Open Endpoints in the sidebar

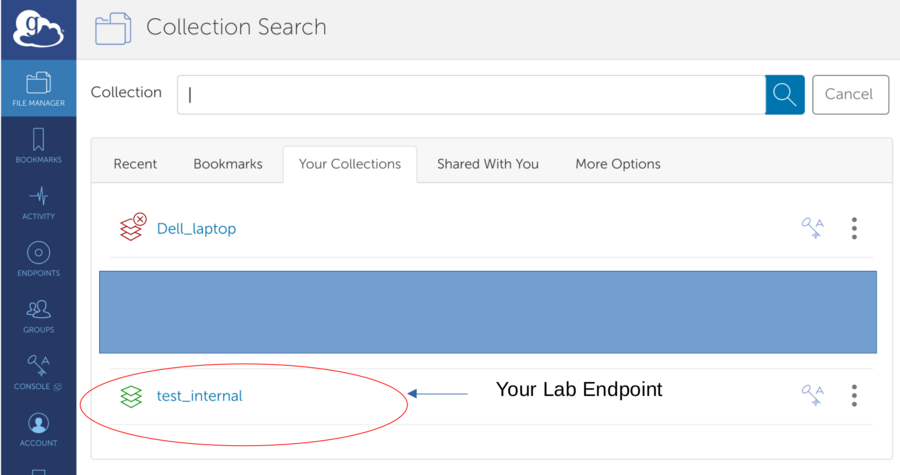(39, 259)
